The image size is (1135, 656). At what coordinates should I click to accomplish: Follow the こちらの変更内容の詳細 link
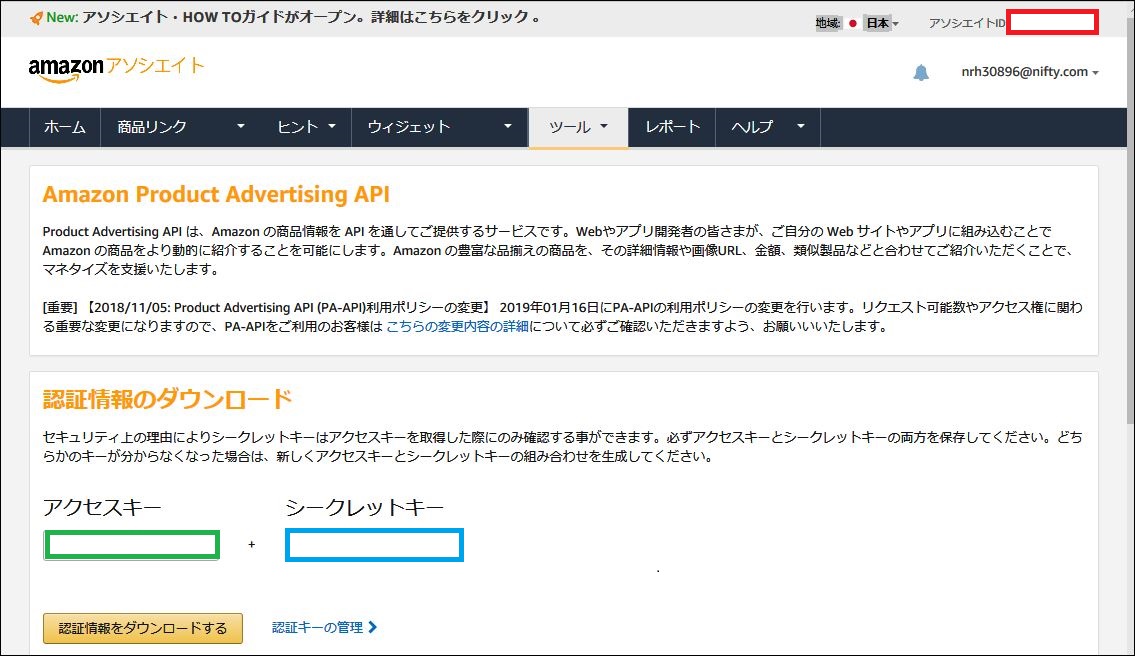click(457, 327)
